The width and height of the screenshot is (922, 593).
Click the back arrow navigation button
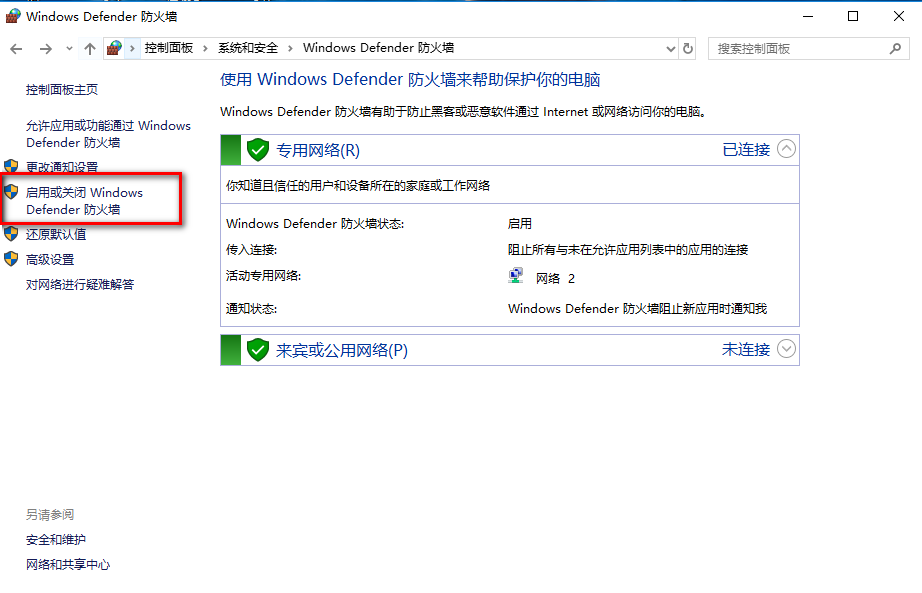(16, 48)
